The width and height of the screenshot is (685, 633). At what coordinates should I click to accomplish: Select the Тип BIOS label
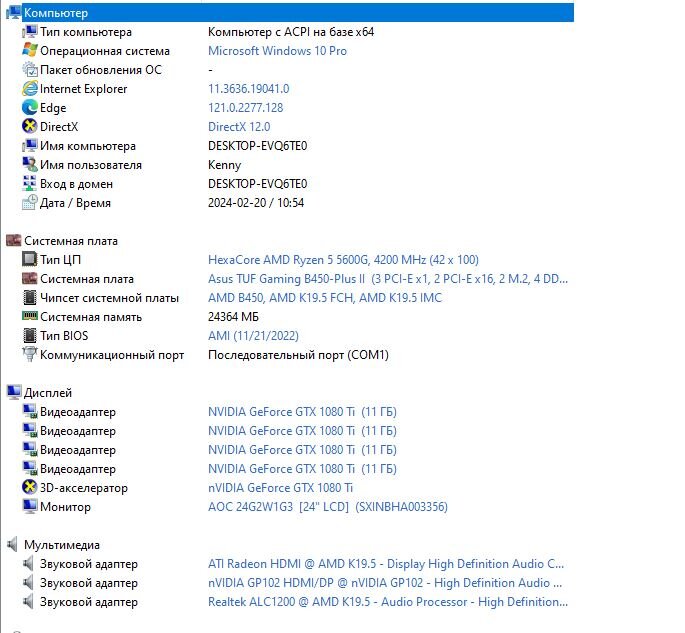click(64, 336)
